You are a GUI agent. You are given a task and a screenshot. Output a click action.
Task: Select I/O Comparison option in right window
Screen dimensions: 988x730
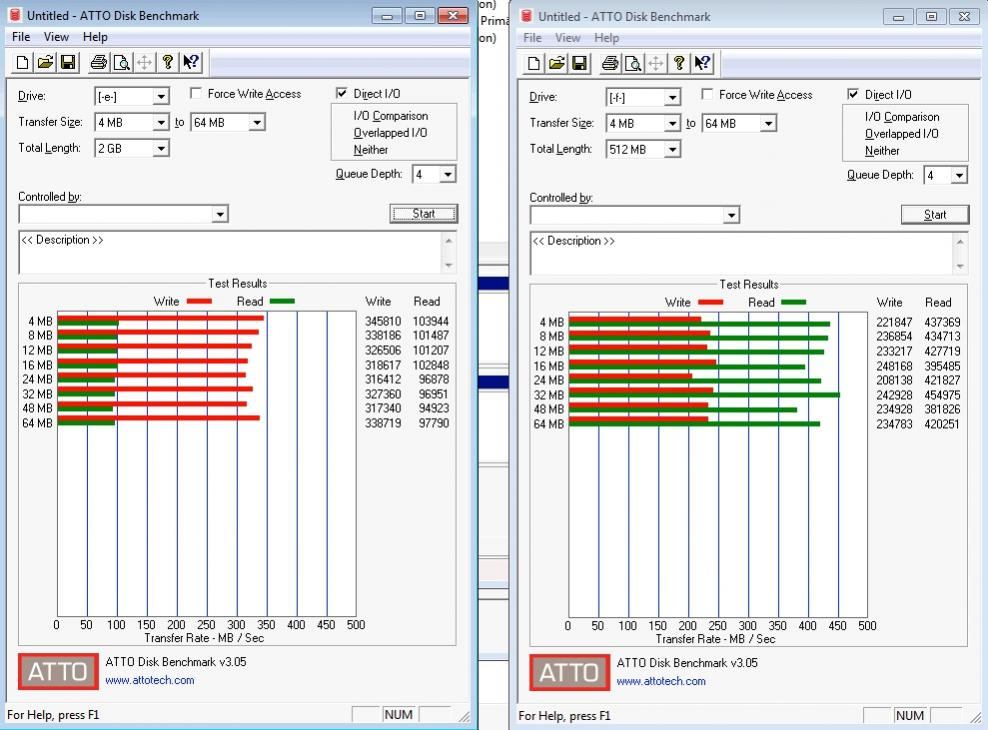click(x=902, y=117)
